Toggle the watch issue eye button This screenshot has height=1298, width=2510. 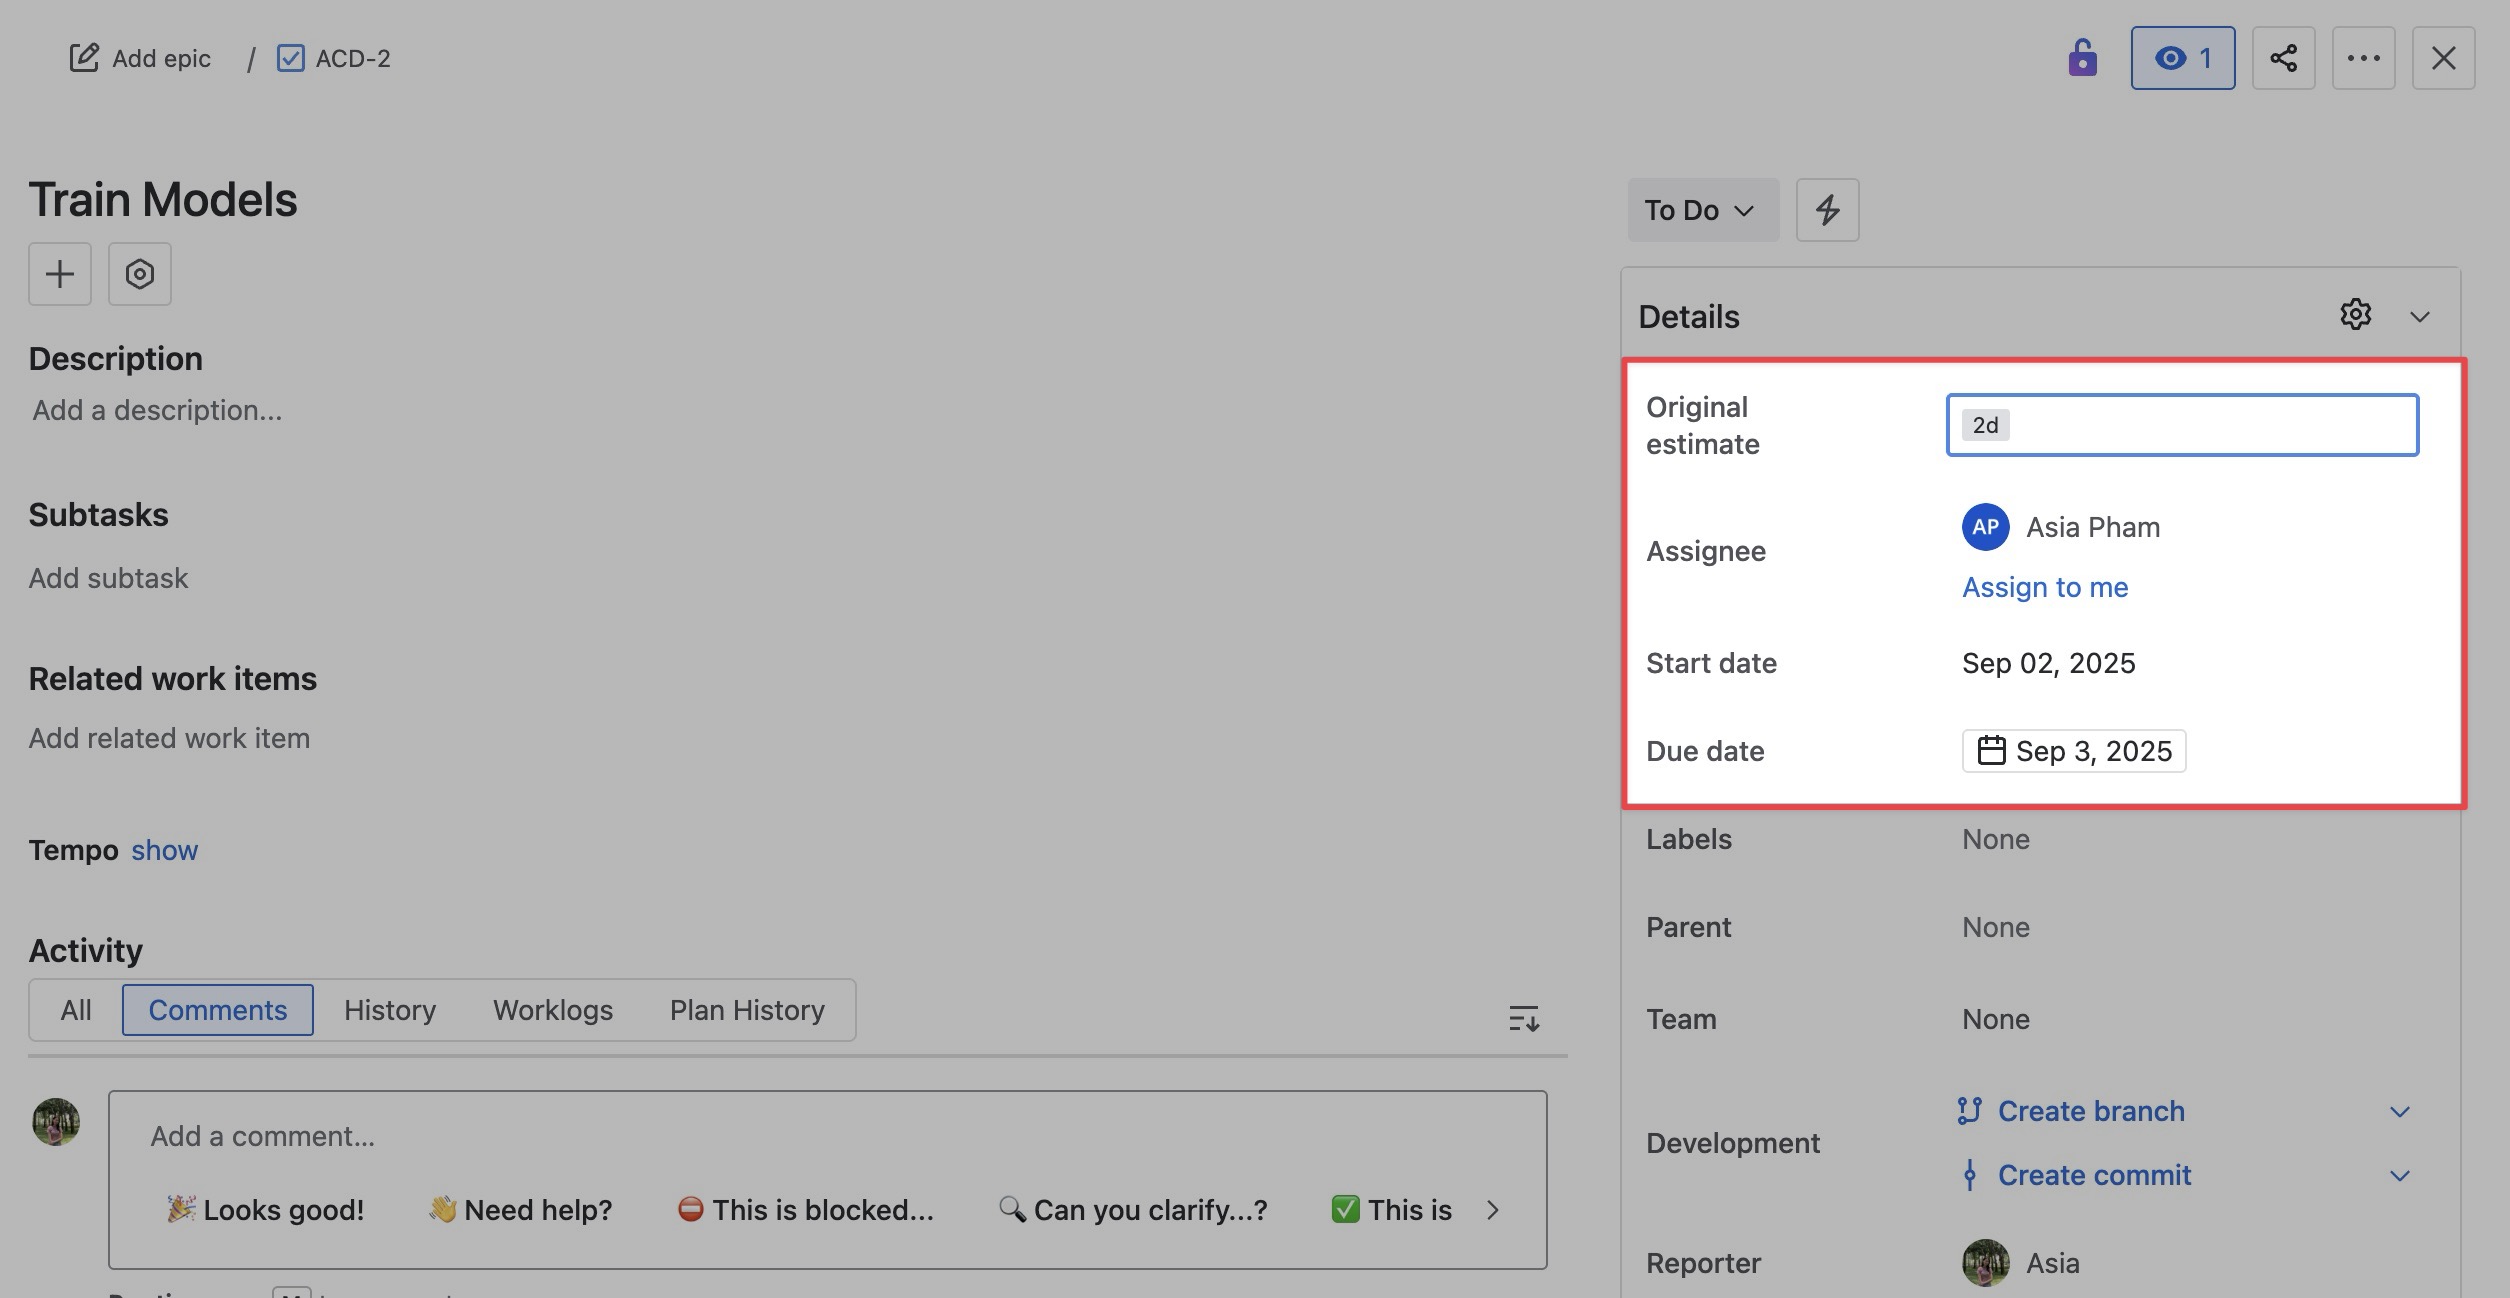pyautogui.click(x=2182, y=58)
